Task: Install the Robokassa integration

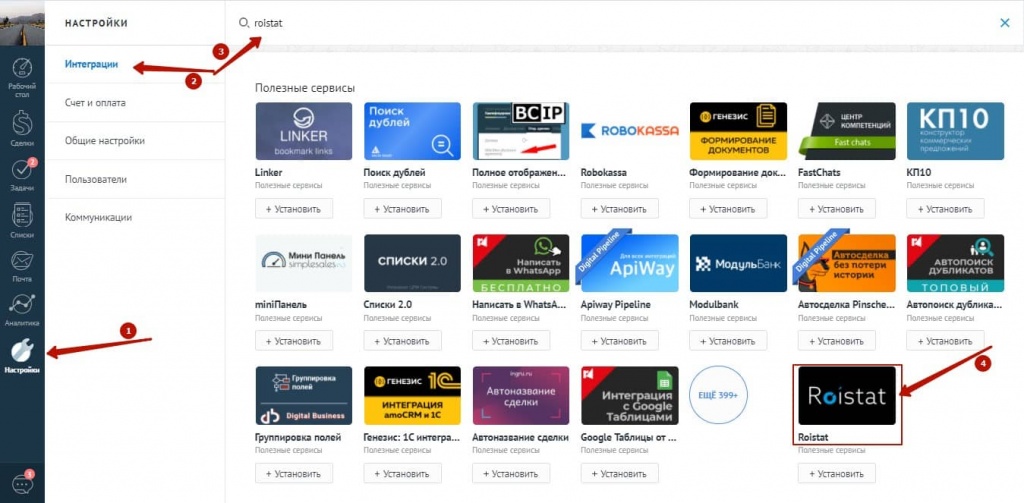Action: click(x=620, y=209)
